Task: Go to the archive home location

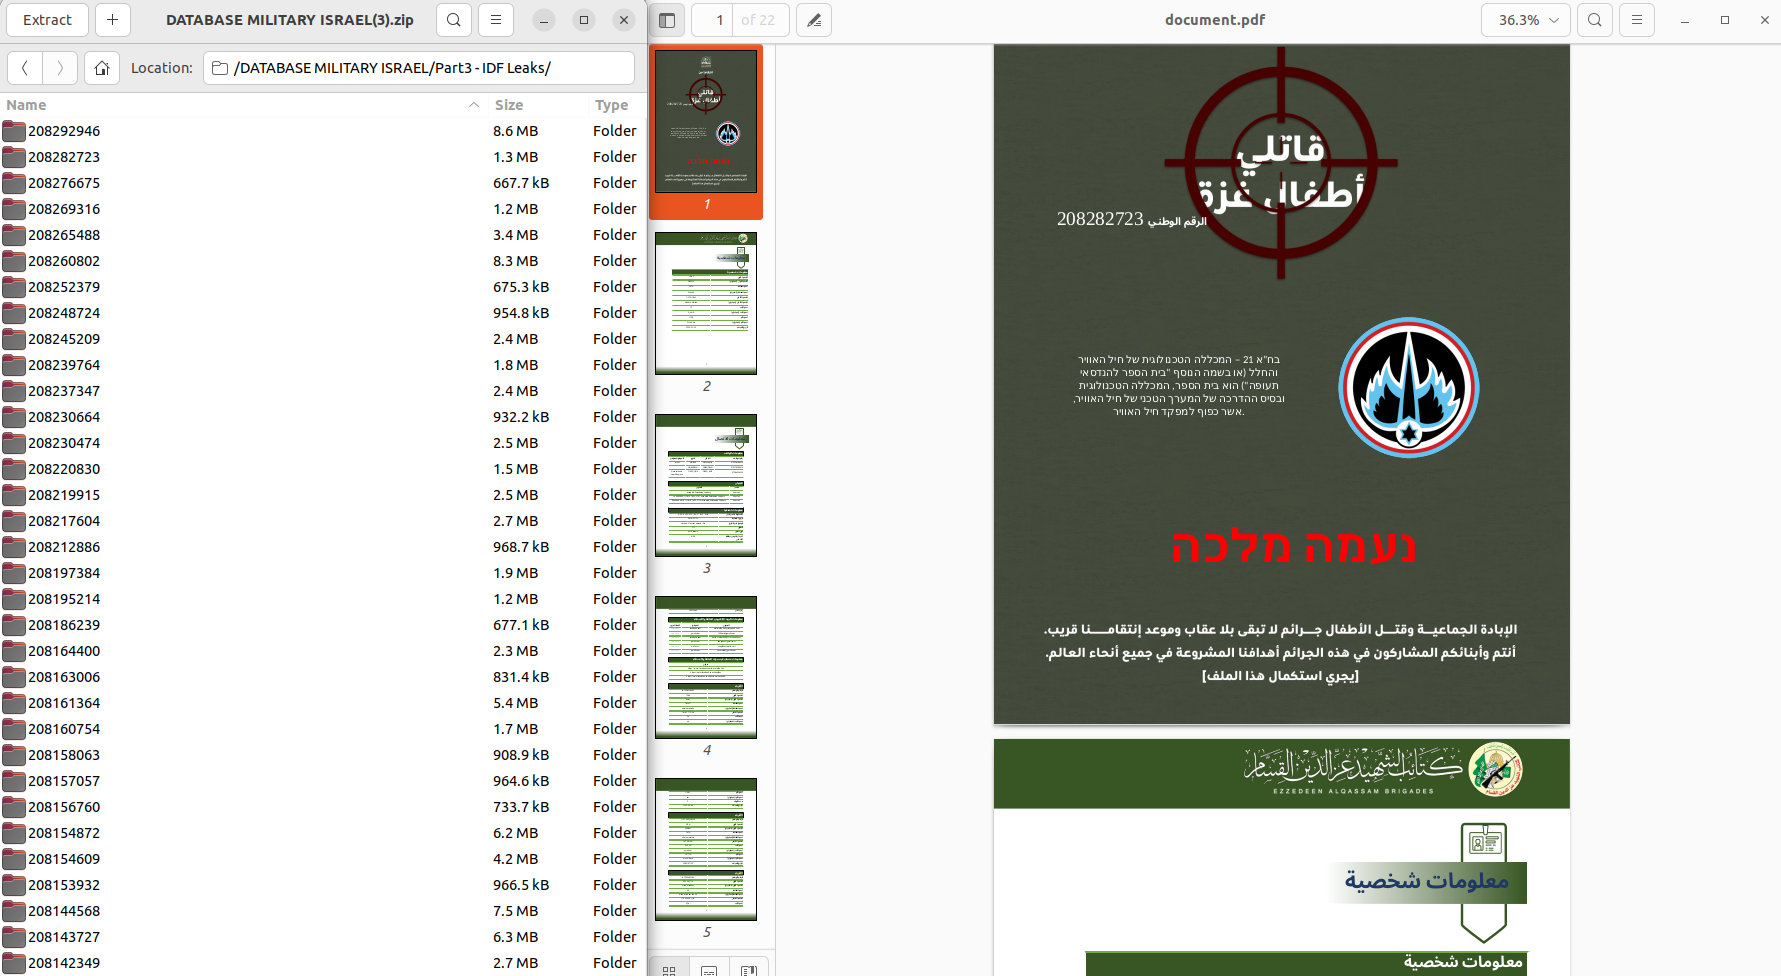Action: [x=102, y=68]
